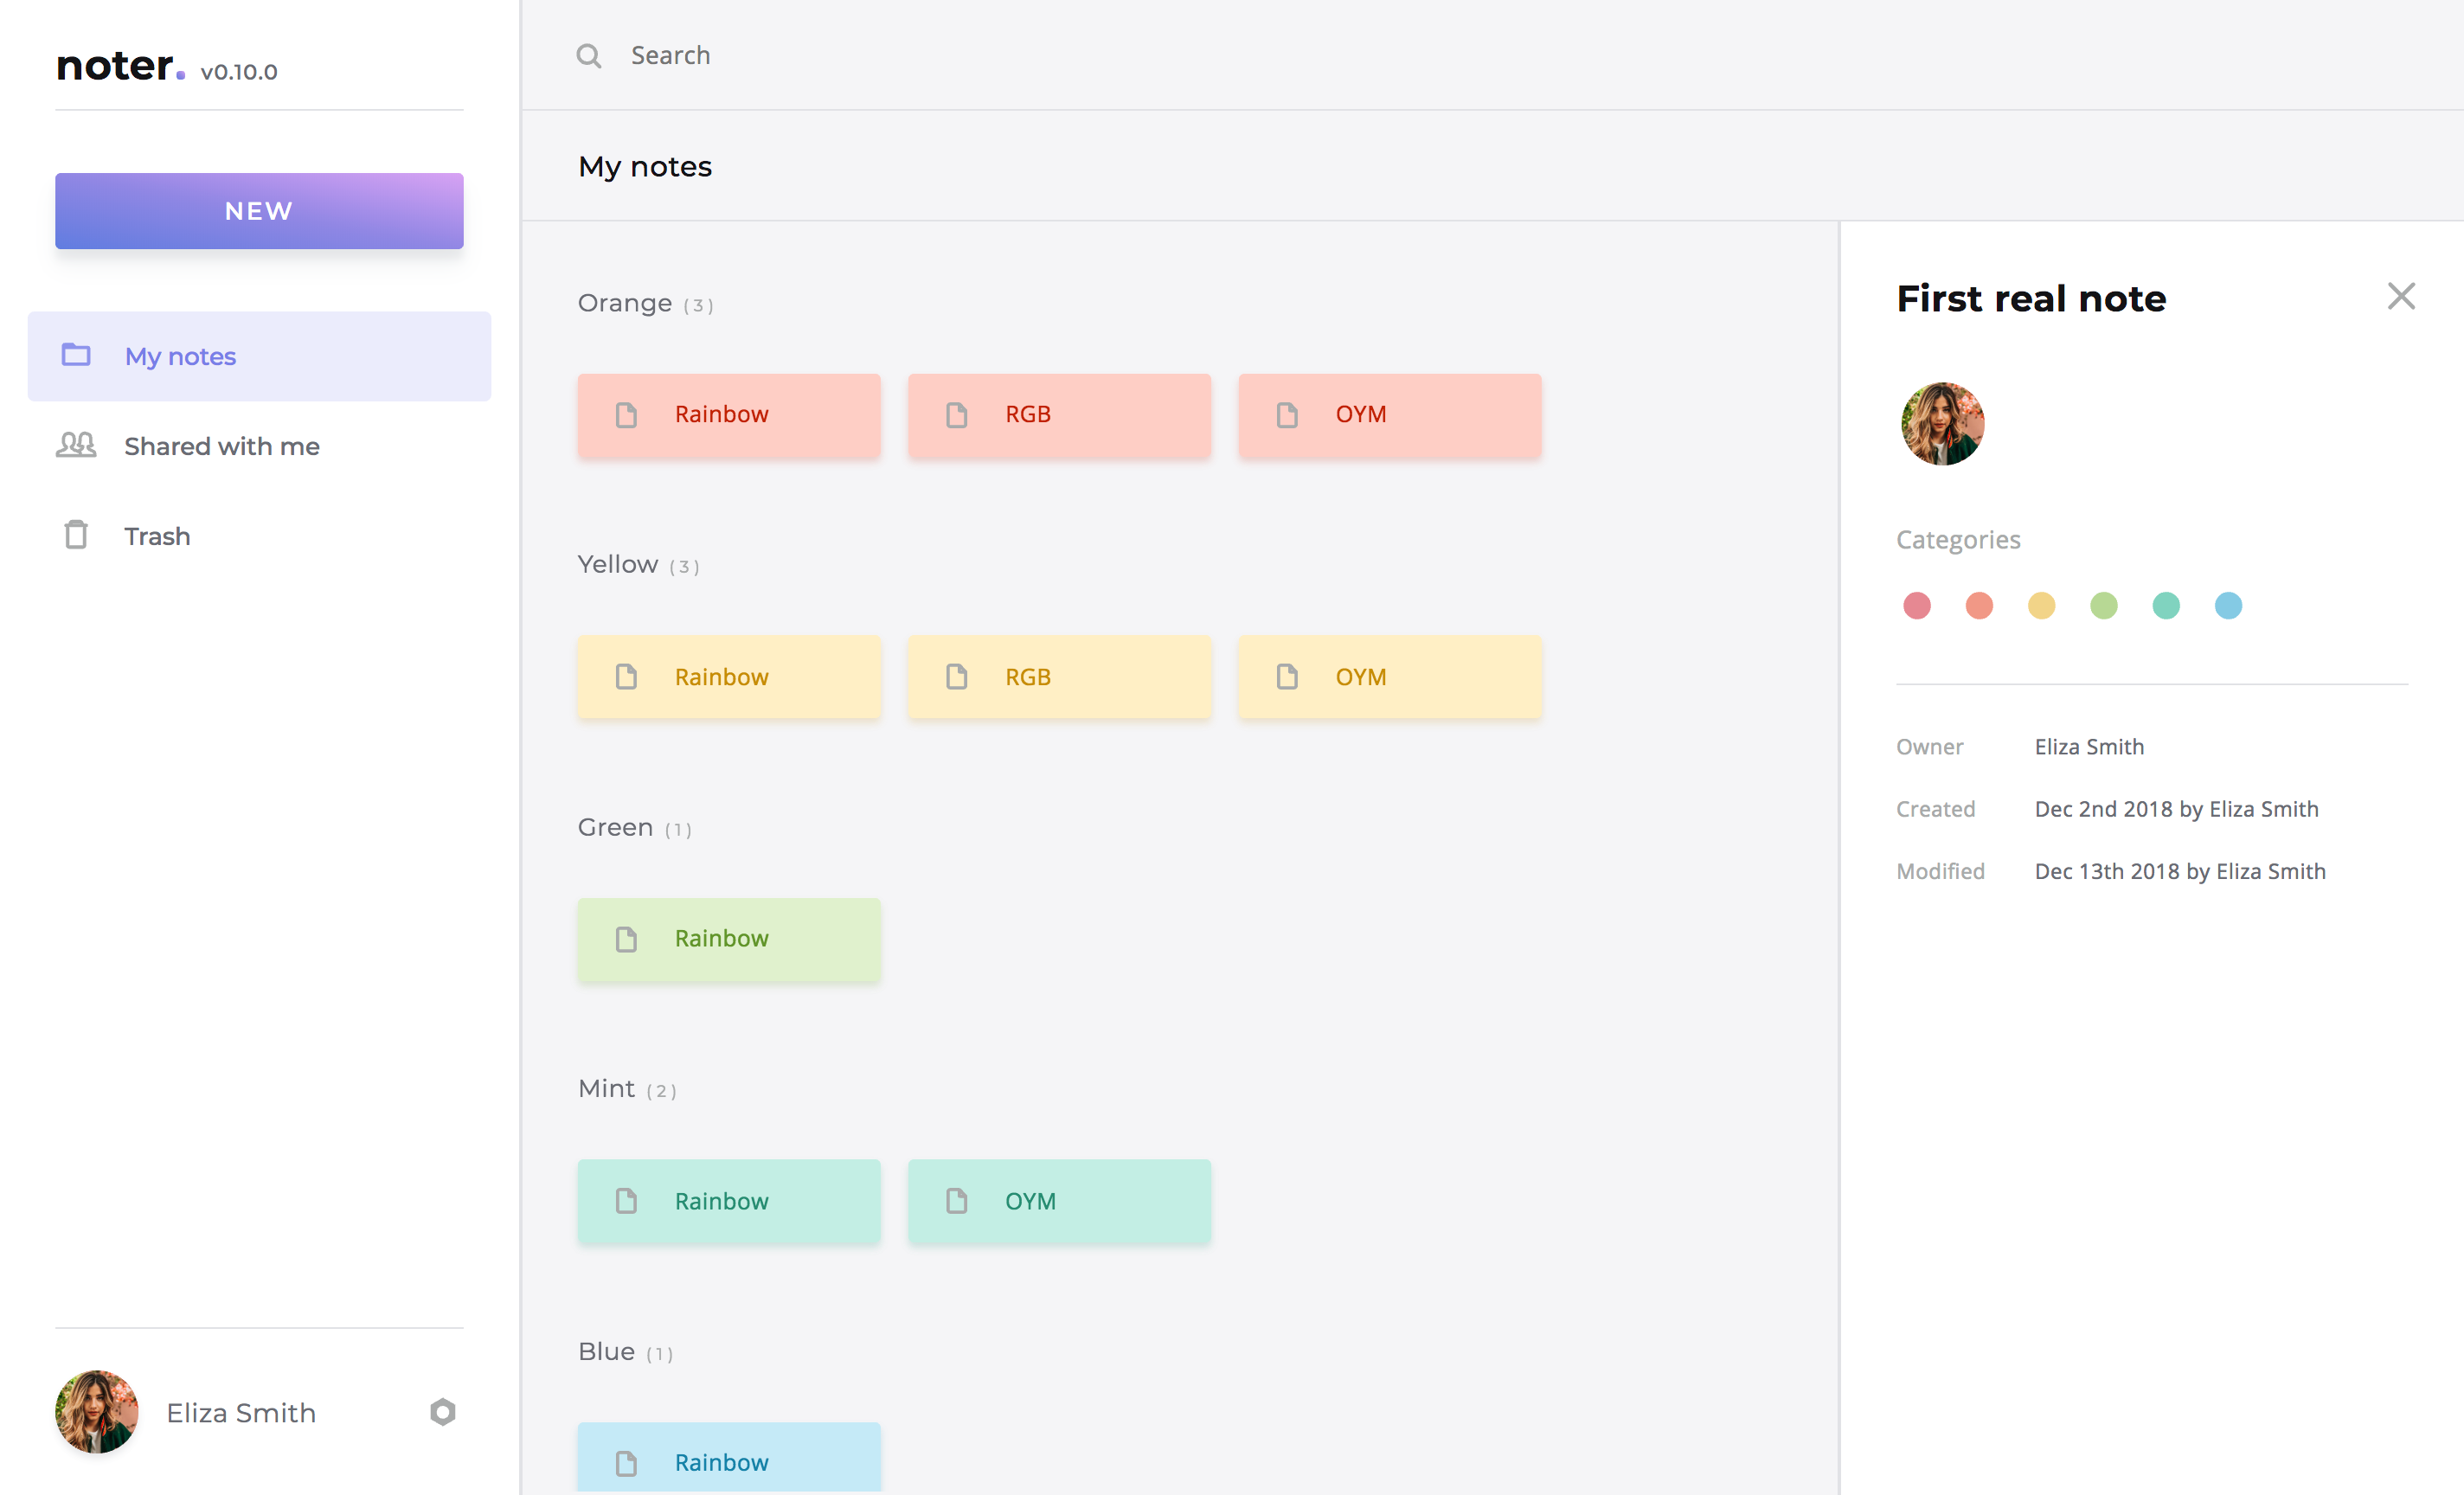This screenshot has height=1495, width=2464.
Task: Toggle the yellow category dot
Action: tap(2041, 606)
